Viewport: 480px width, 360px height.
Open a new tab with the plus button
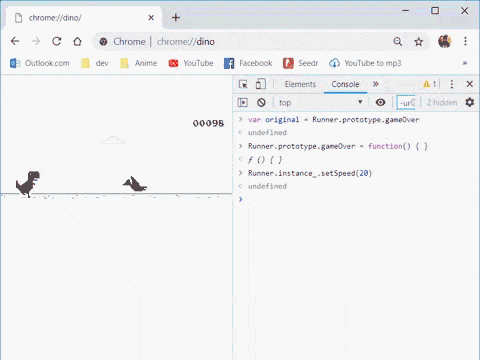[176, 17]
